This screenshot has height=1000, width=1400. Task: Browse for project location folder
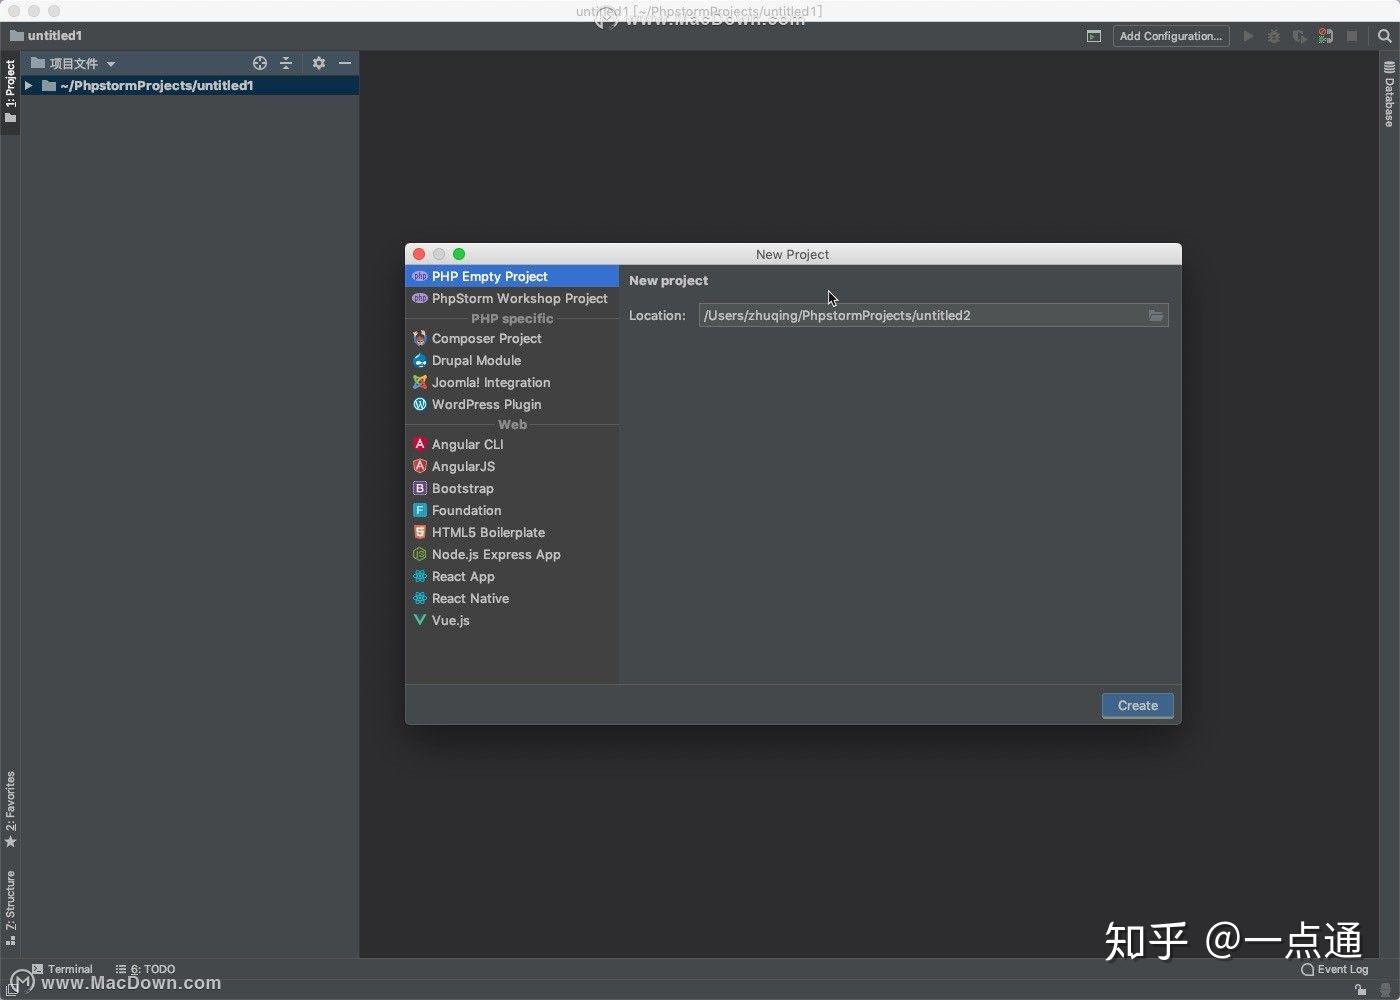pos(1156,315)
